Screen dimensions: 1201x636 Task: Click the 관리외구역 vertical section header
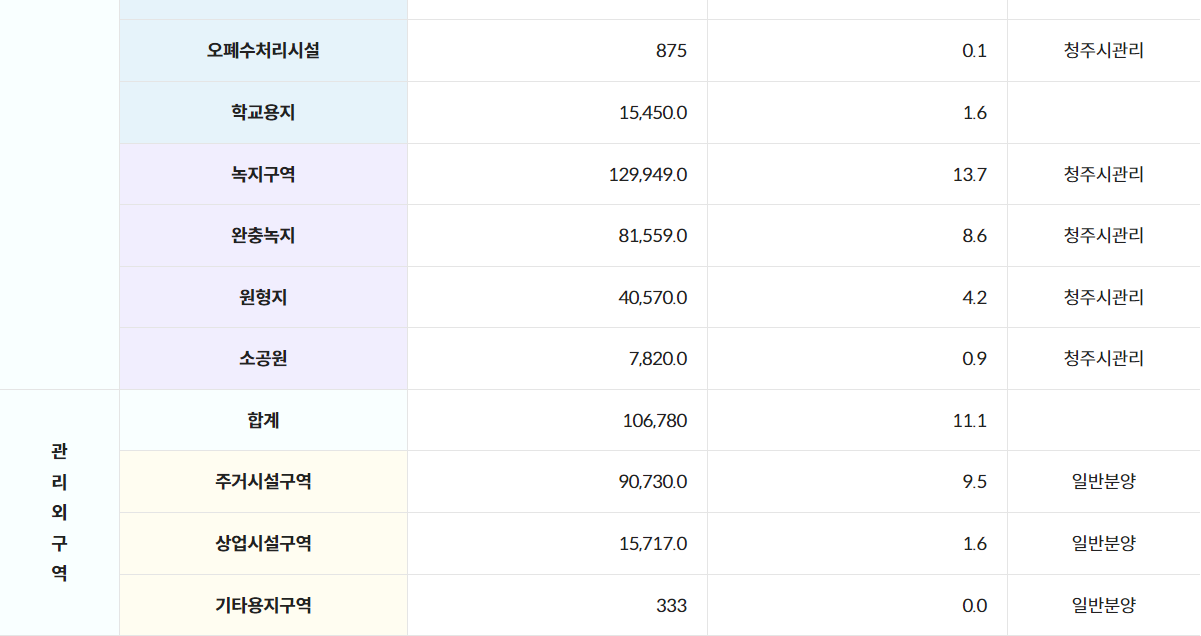pyautogui.click(x=59, y=512)
